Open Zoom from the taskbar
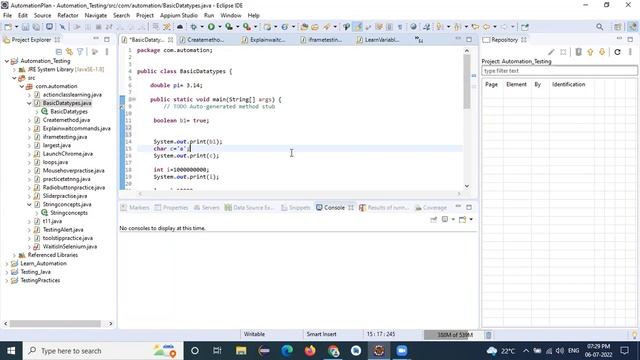This screenshot has height=360, width=640. coord(402,351)
